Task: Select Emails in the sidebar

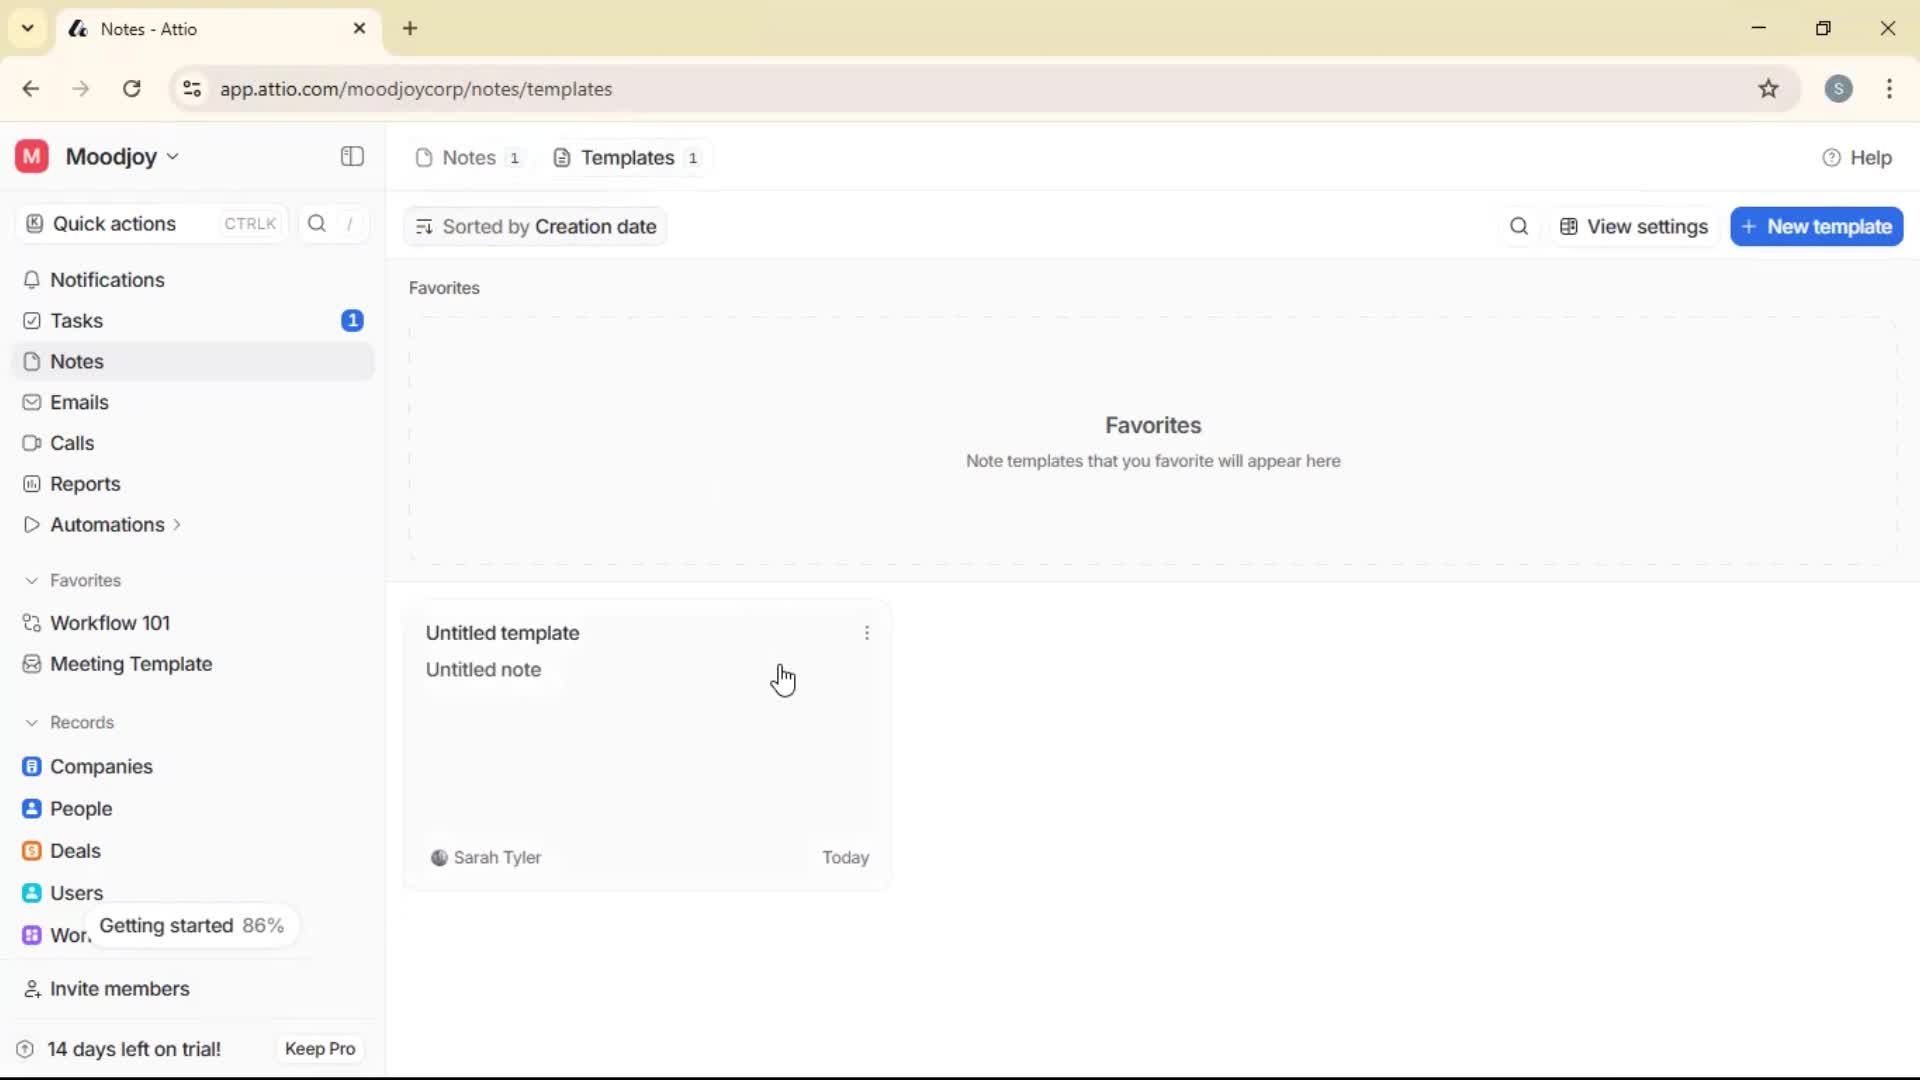Action: click(x=78, y=402)
